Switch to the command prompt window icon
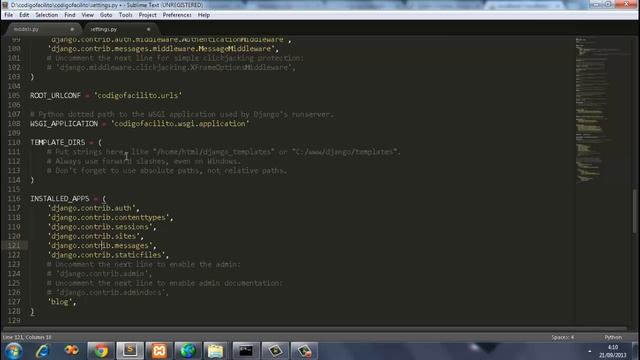The width and height of the screenshot is (640, 360). pos(246,351)
